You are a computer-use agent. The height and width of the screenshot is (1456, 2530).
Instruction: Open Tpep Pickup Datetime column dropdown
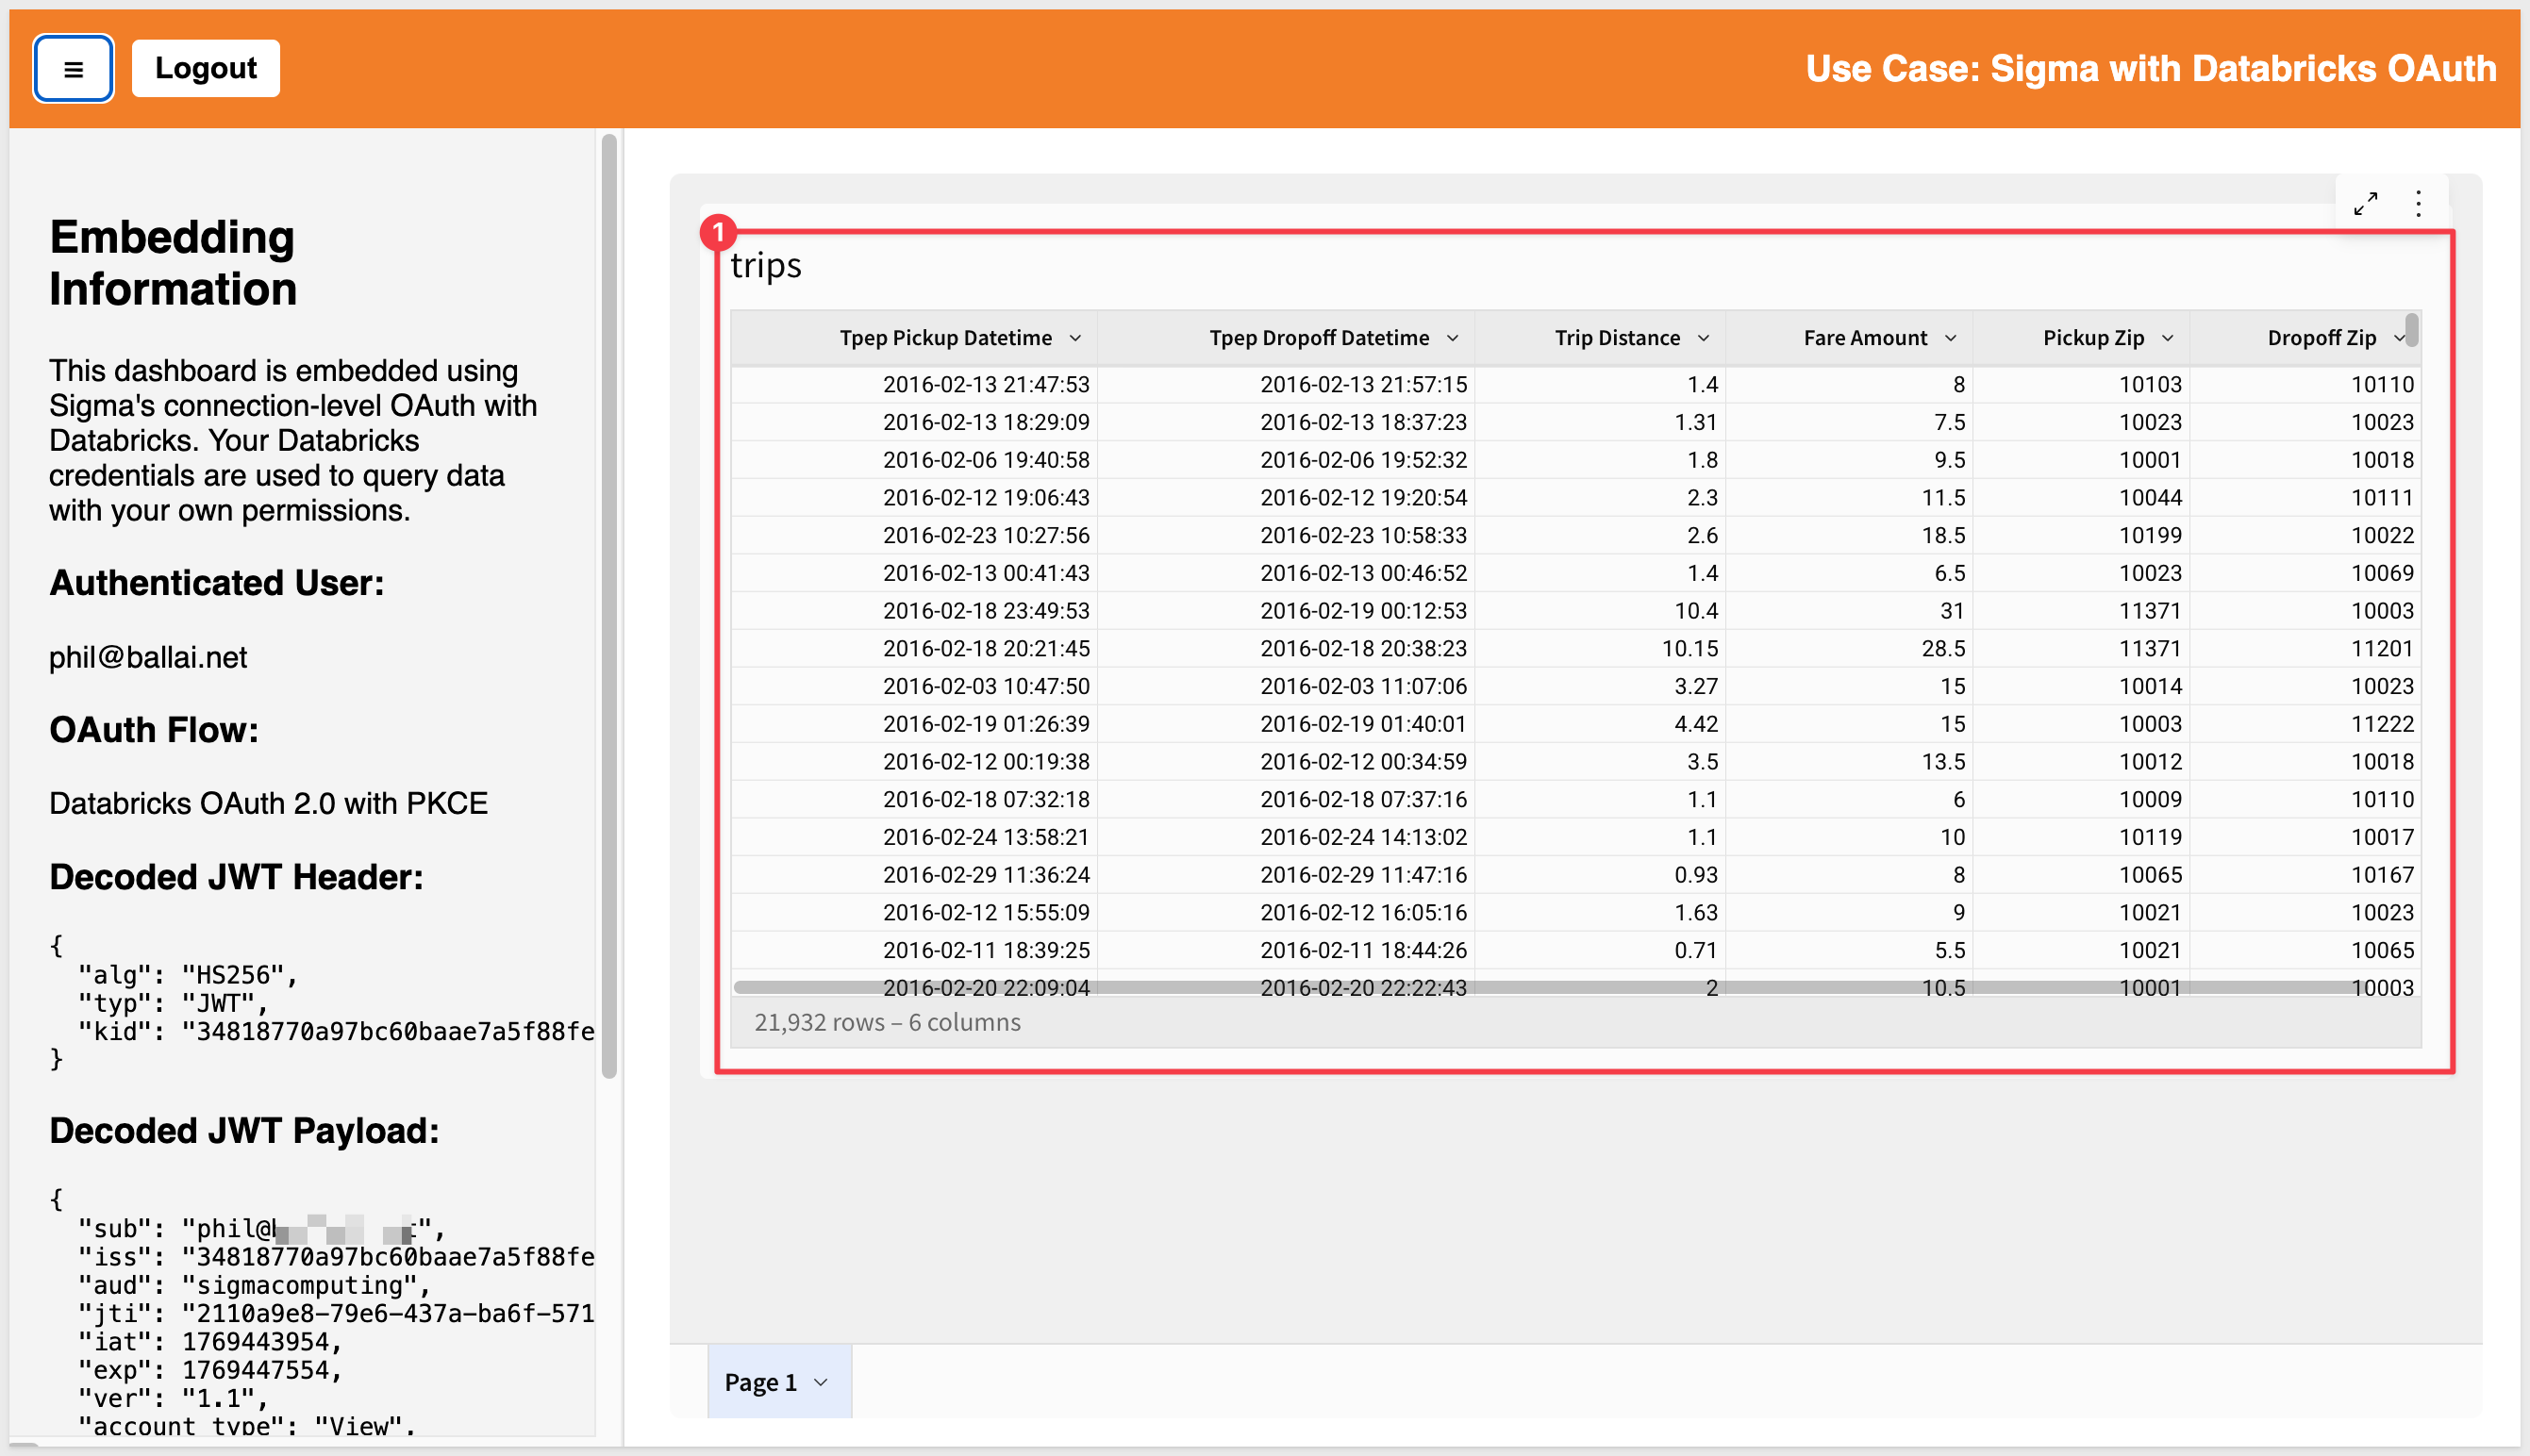1075,338
